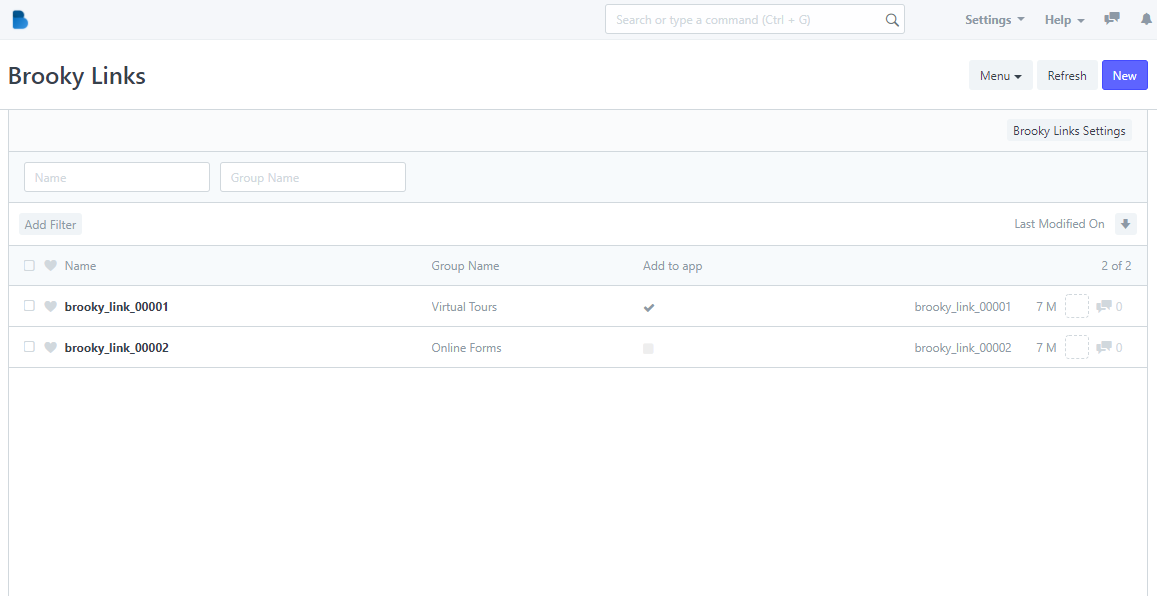Image resolution: width=1157 pixels, height=596 pixels.
Task: Click the Add to app box for Online Forms
Action: click(648, 349)
